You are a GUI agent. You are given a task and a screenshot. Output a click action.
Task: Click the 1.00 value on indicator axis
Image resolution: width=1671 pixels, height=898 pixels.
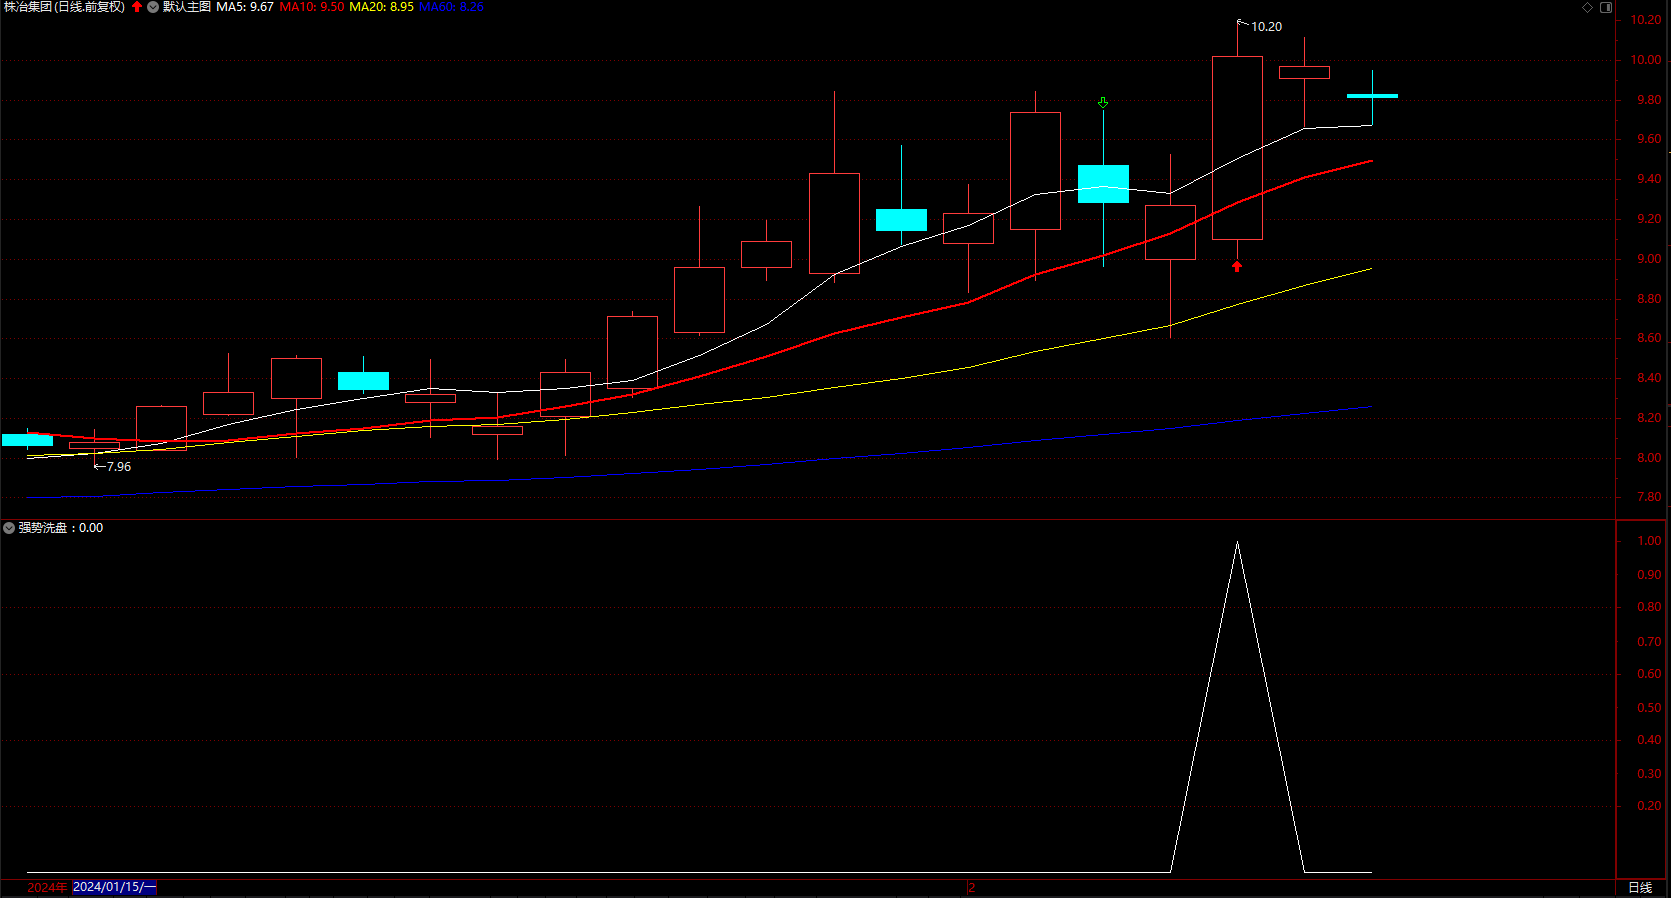[1649, 541]
